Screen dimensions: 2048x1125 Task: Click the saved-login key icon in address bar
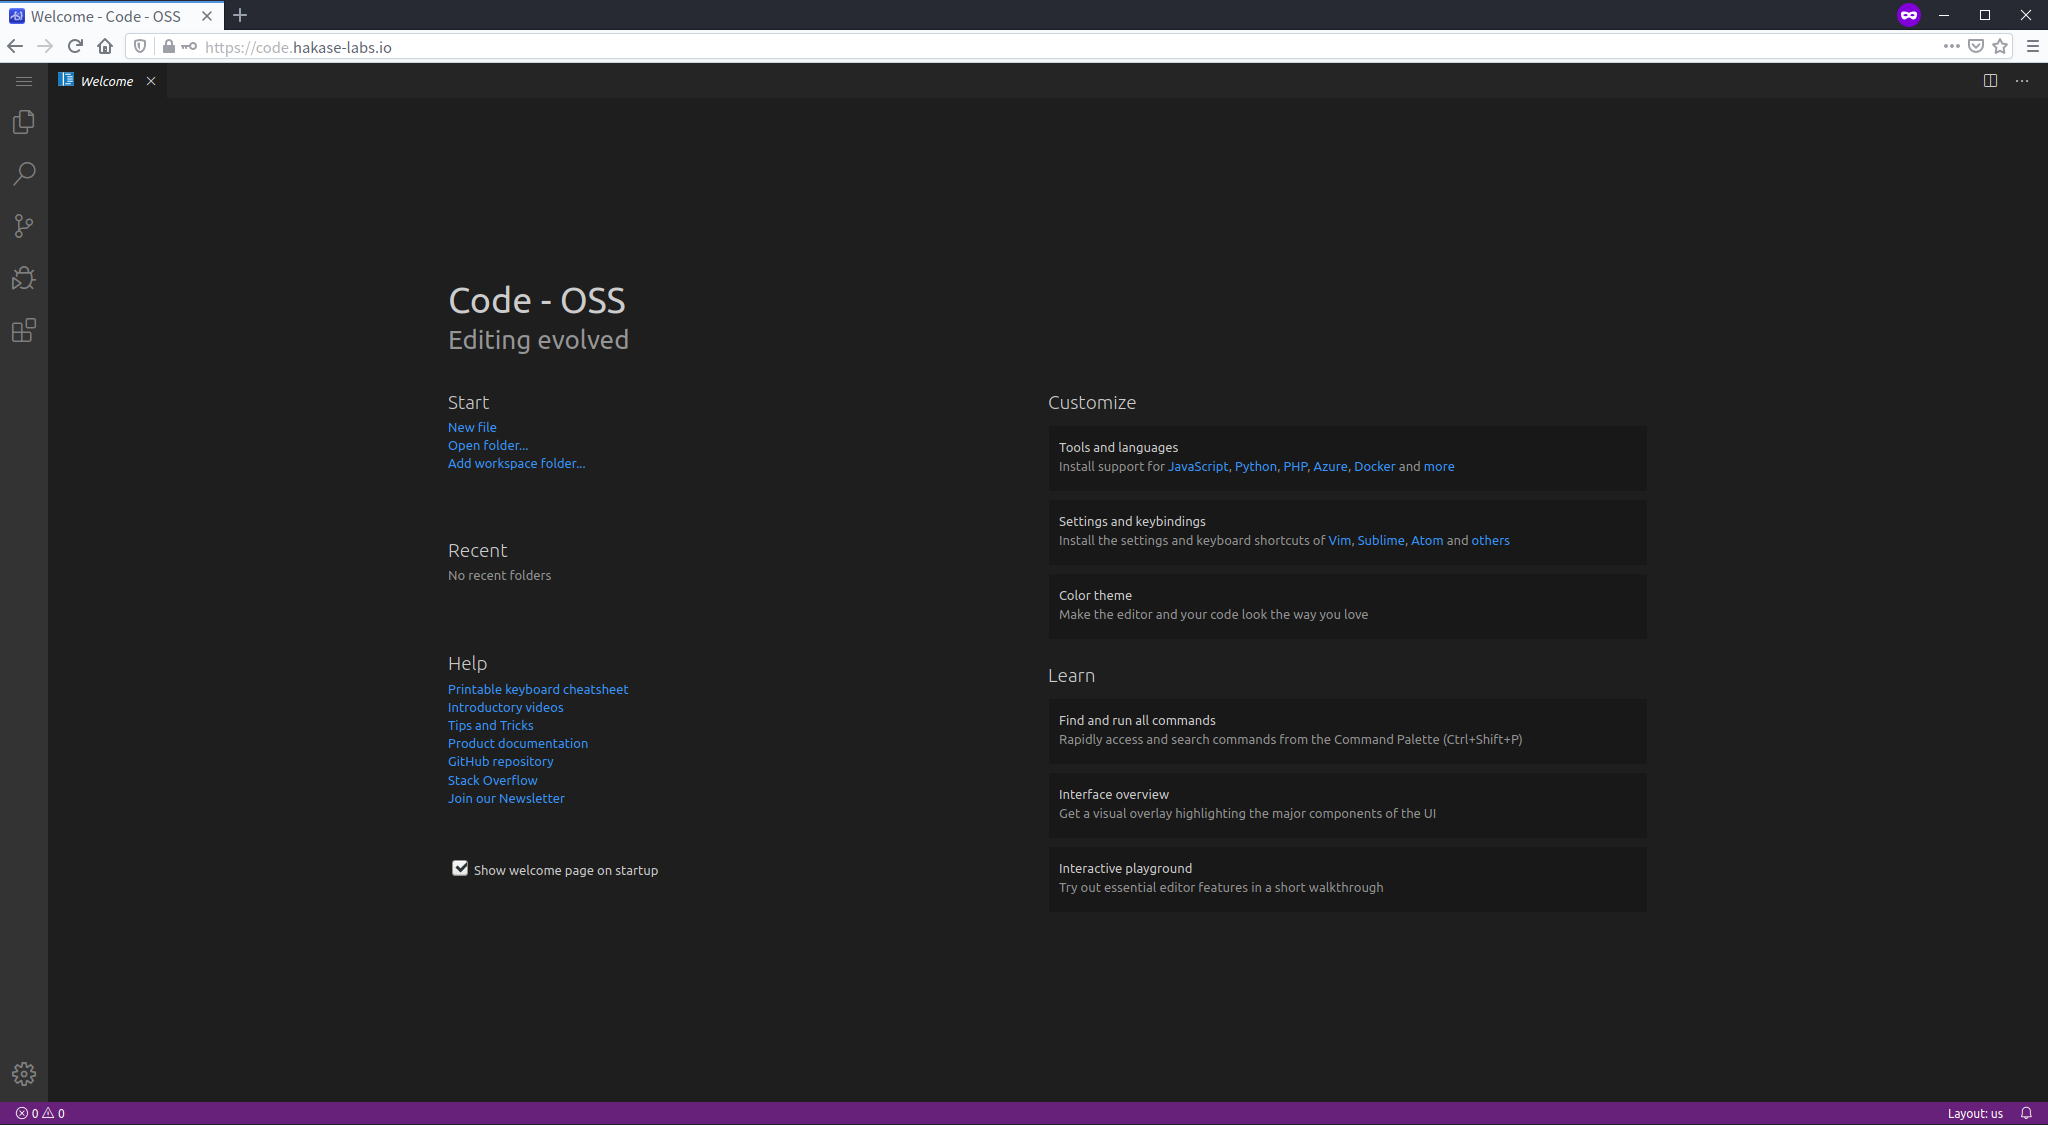189,46
